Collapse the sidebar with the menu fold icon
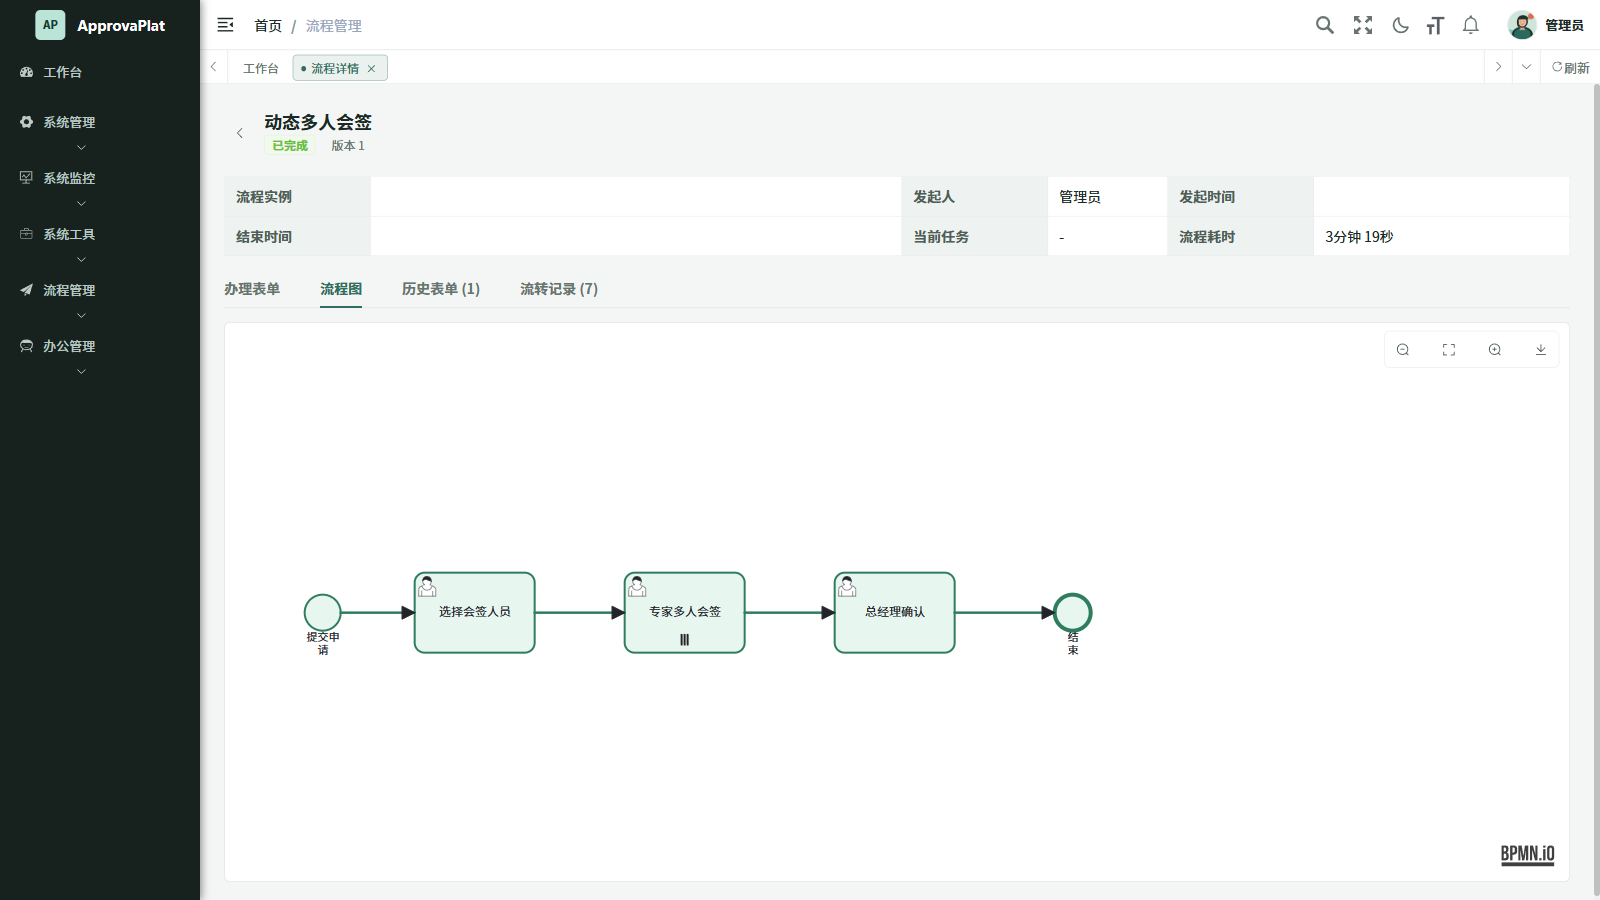 225,25
